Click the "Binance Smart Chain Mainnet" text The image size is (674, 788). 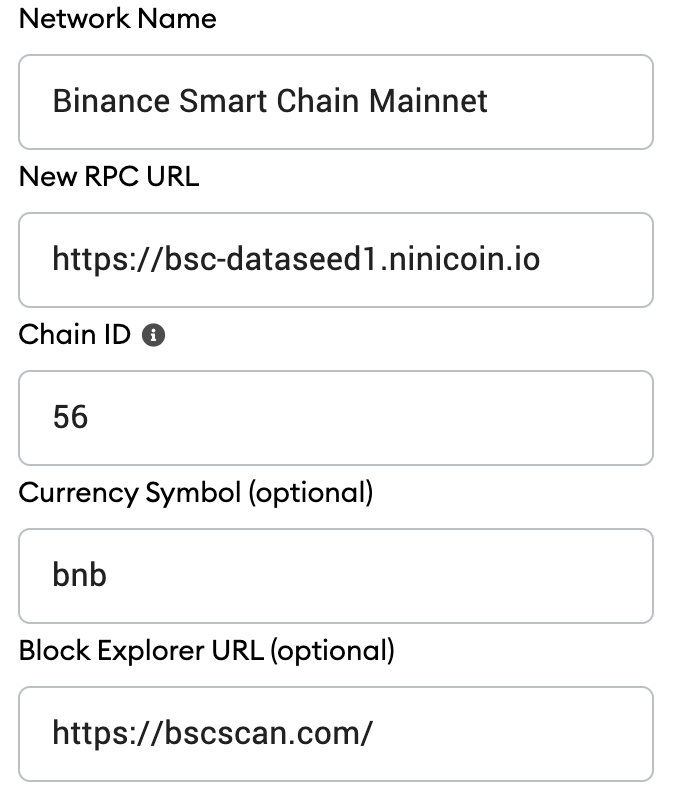point(270,102)
